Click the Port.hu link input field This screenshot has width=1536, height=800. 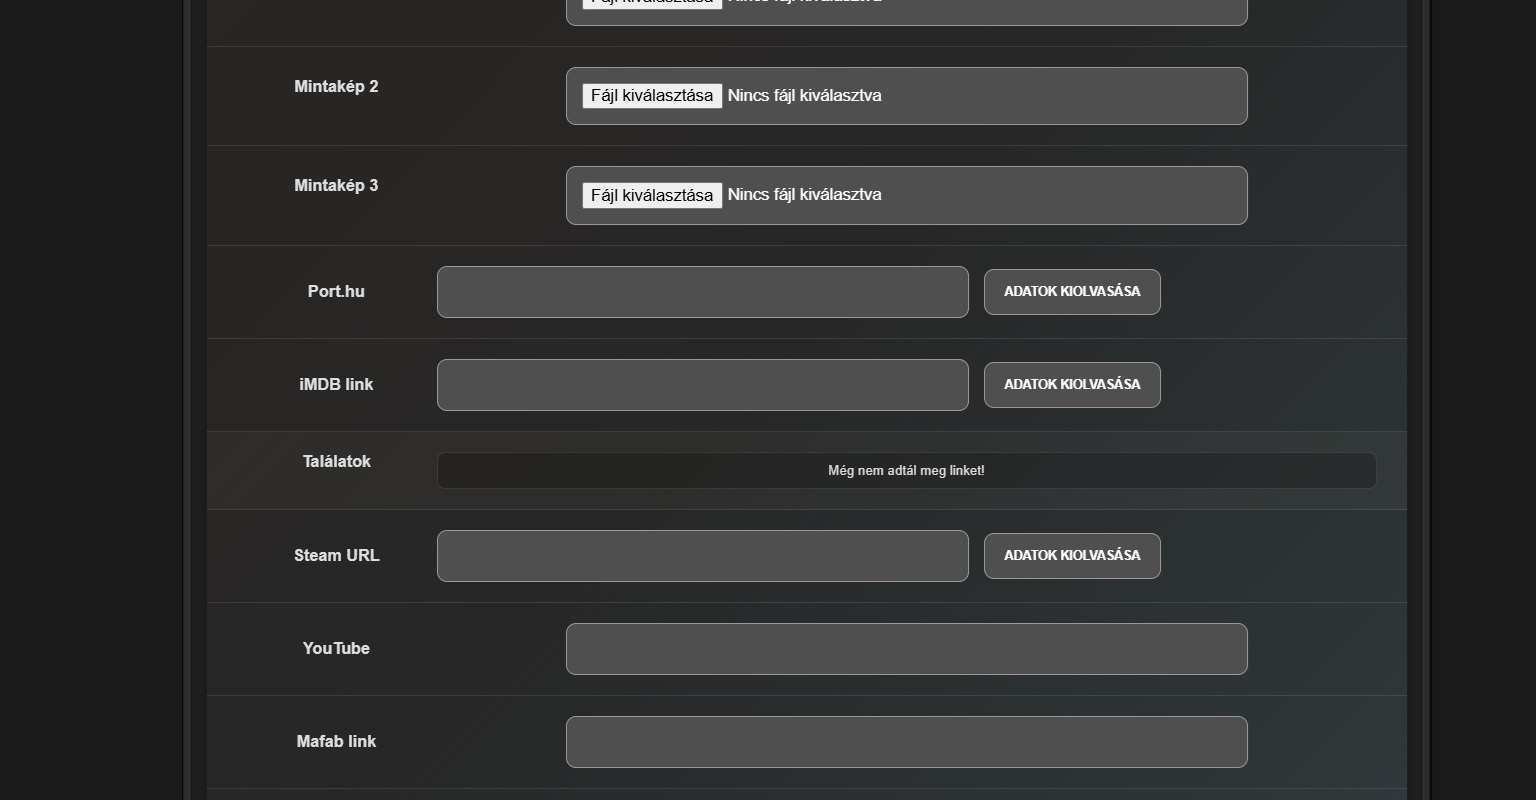click(702, 292)
